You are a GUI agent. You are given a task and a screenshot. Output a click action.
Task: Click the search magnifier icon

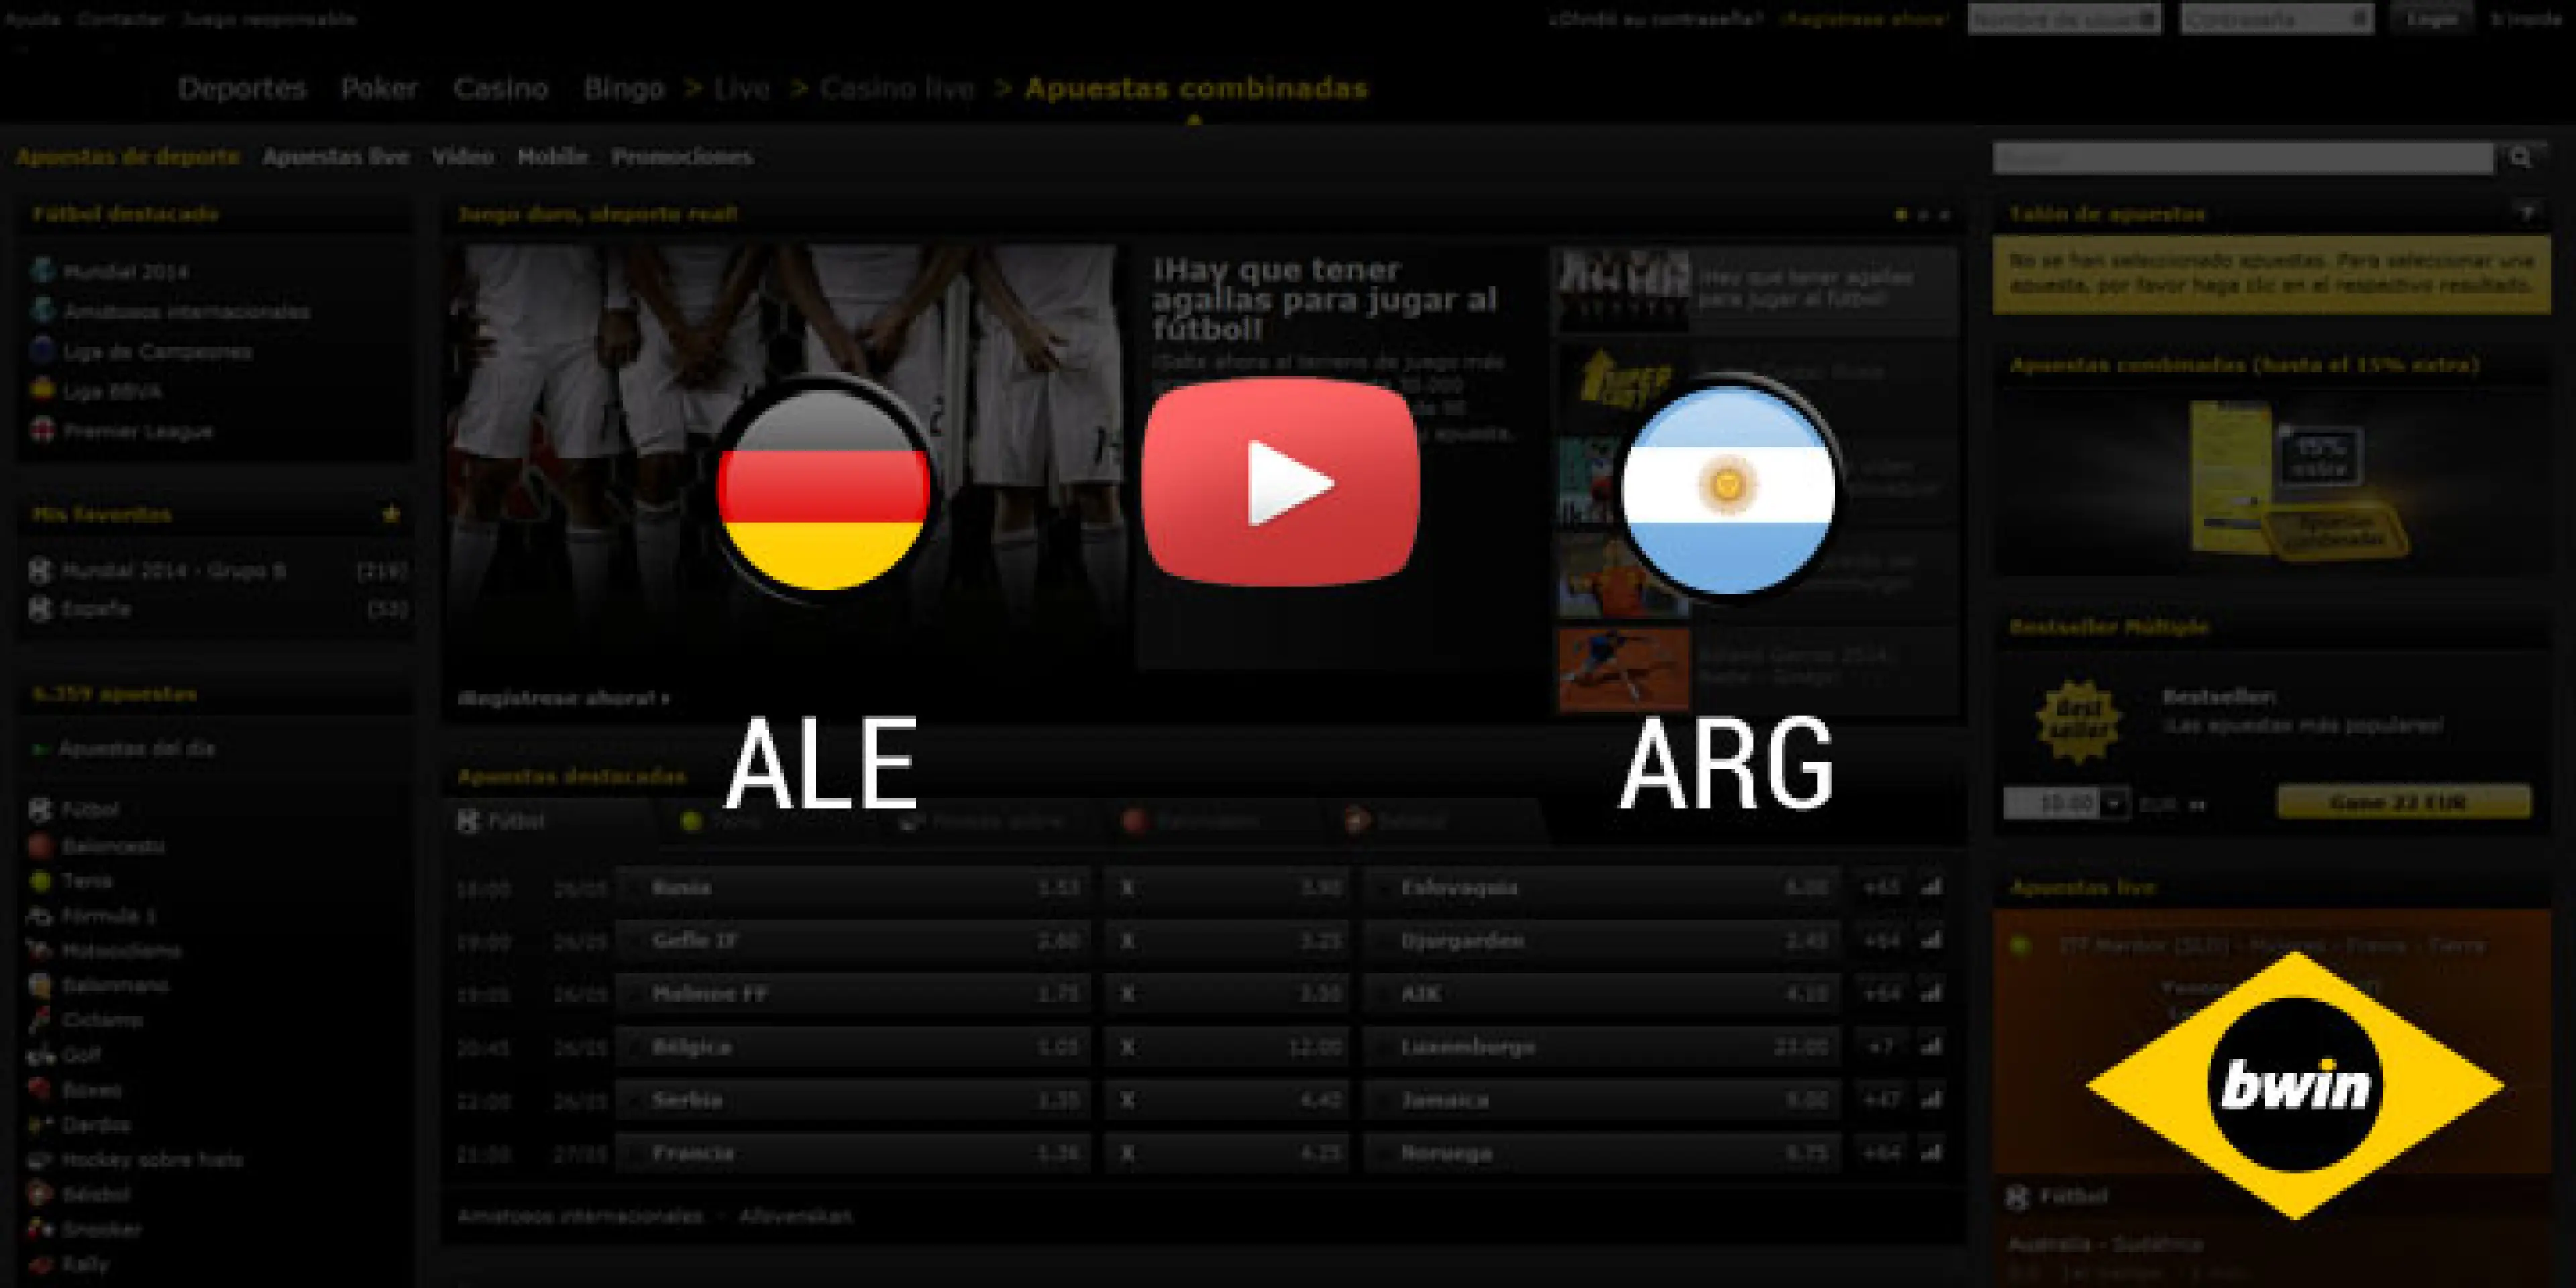click(2520, 157)
